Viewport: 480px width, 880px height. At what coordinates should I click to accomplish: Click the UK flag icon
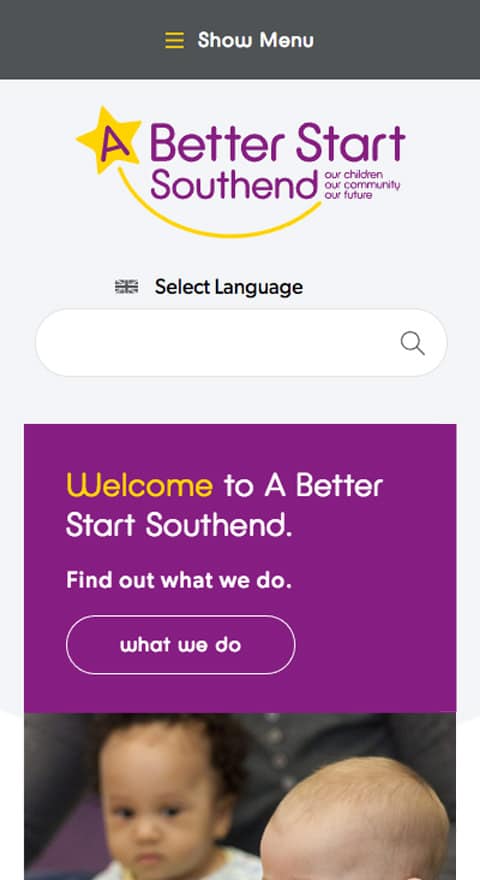pos(126,287)
